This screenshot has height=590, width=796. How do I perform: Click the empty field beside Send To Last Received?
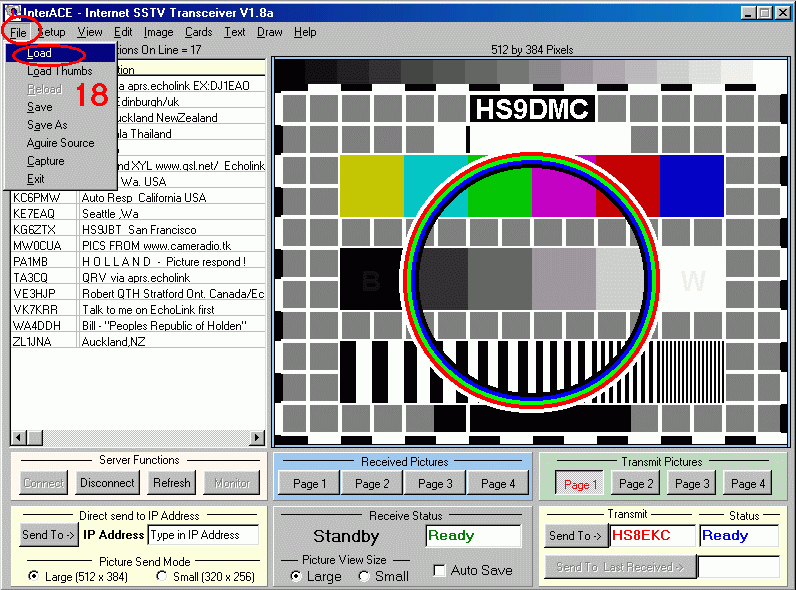point(739,567)
